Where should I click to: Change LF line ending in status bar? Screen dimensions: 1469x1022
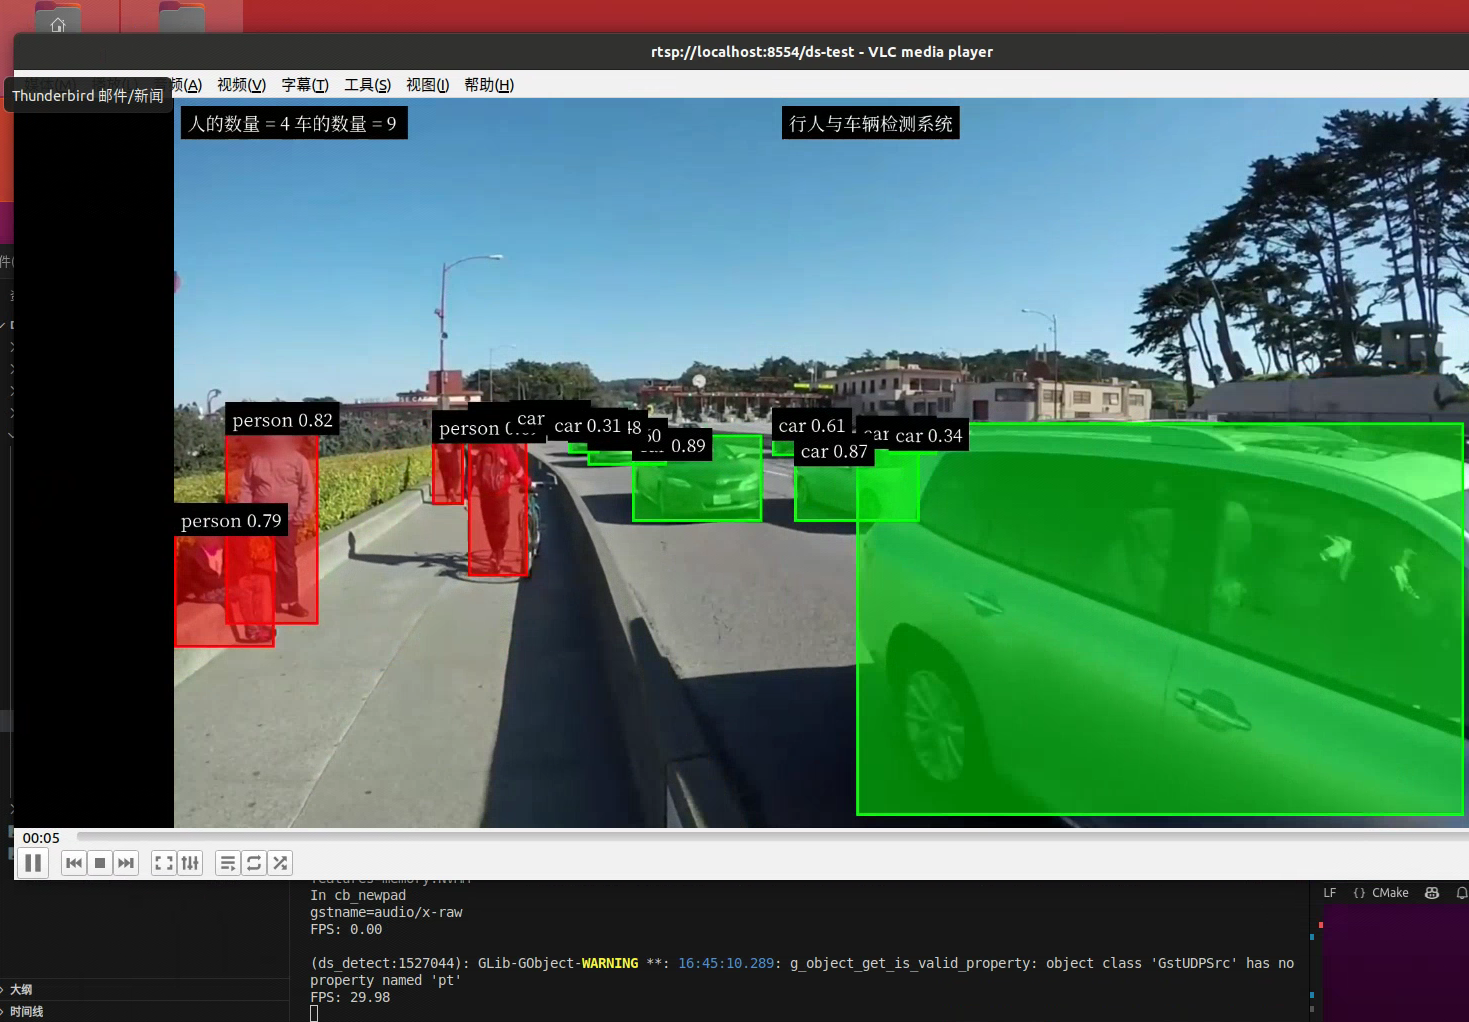[1329, 893]
